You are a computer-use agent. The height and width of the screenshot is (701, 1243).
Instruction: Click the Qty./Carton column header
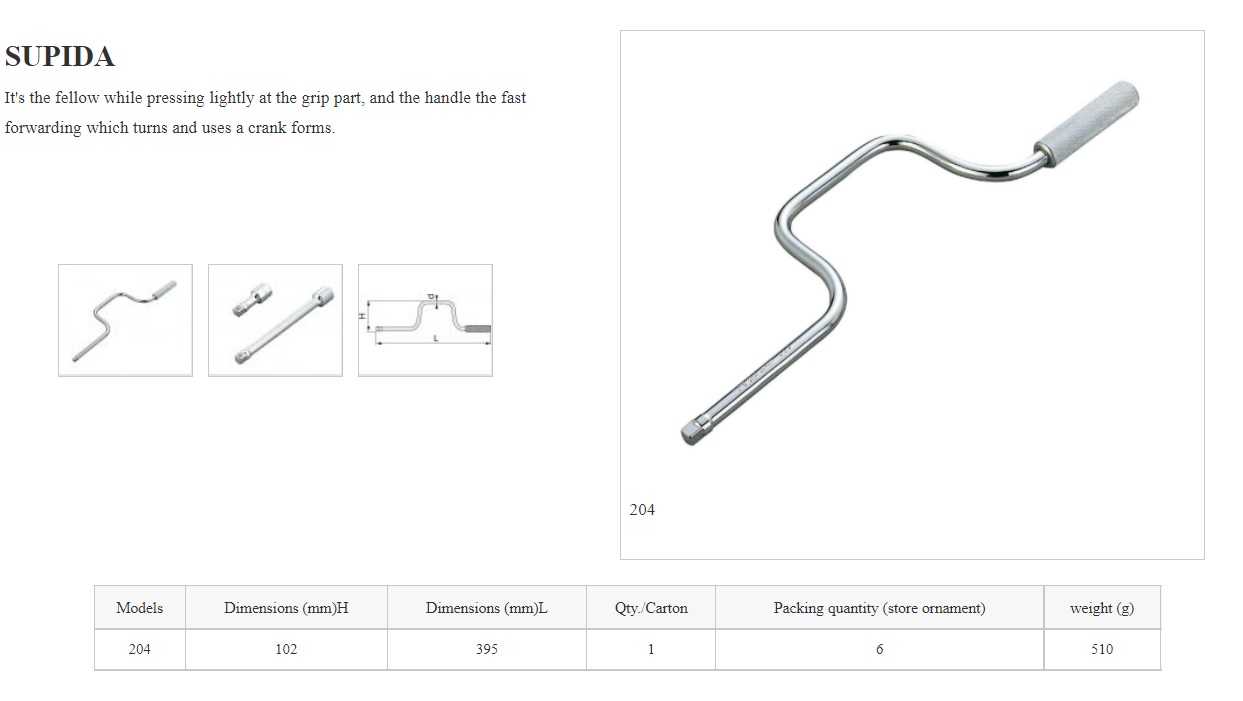651,608
